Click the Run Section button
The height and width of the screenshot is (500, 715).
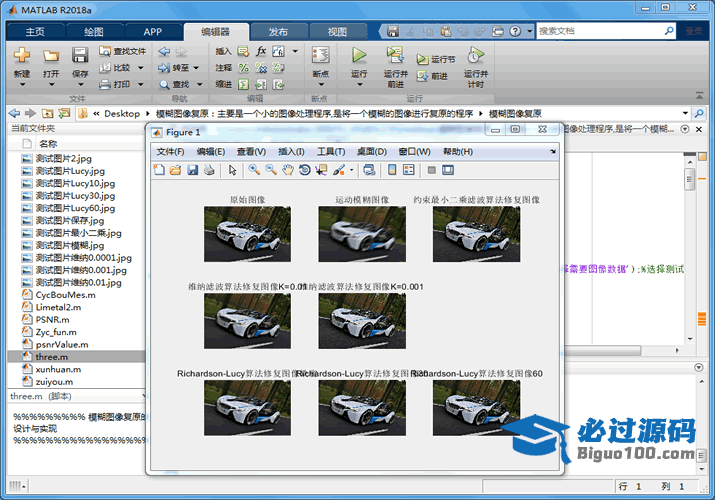pyautogui.click(x=436, y=59)
